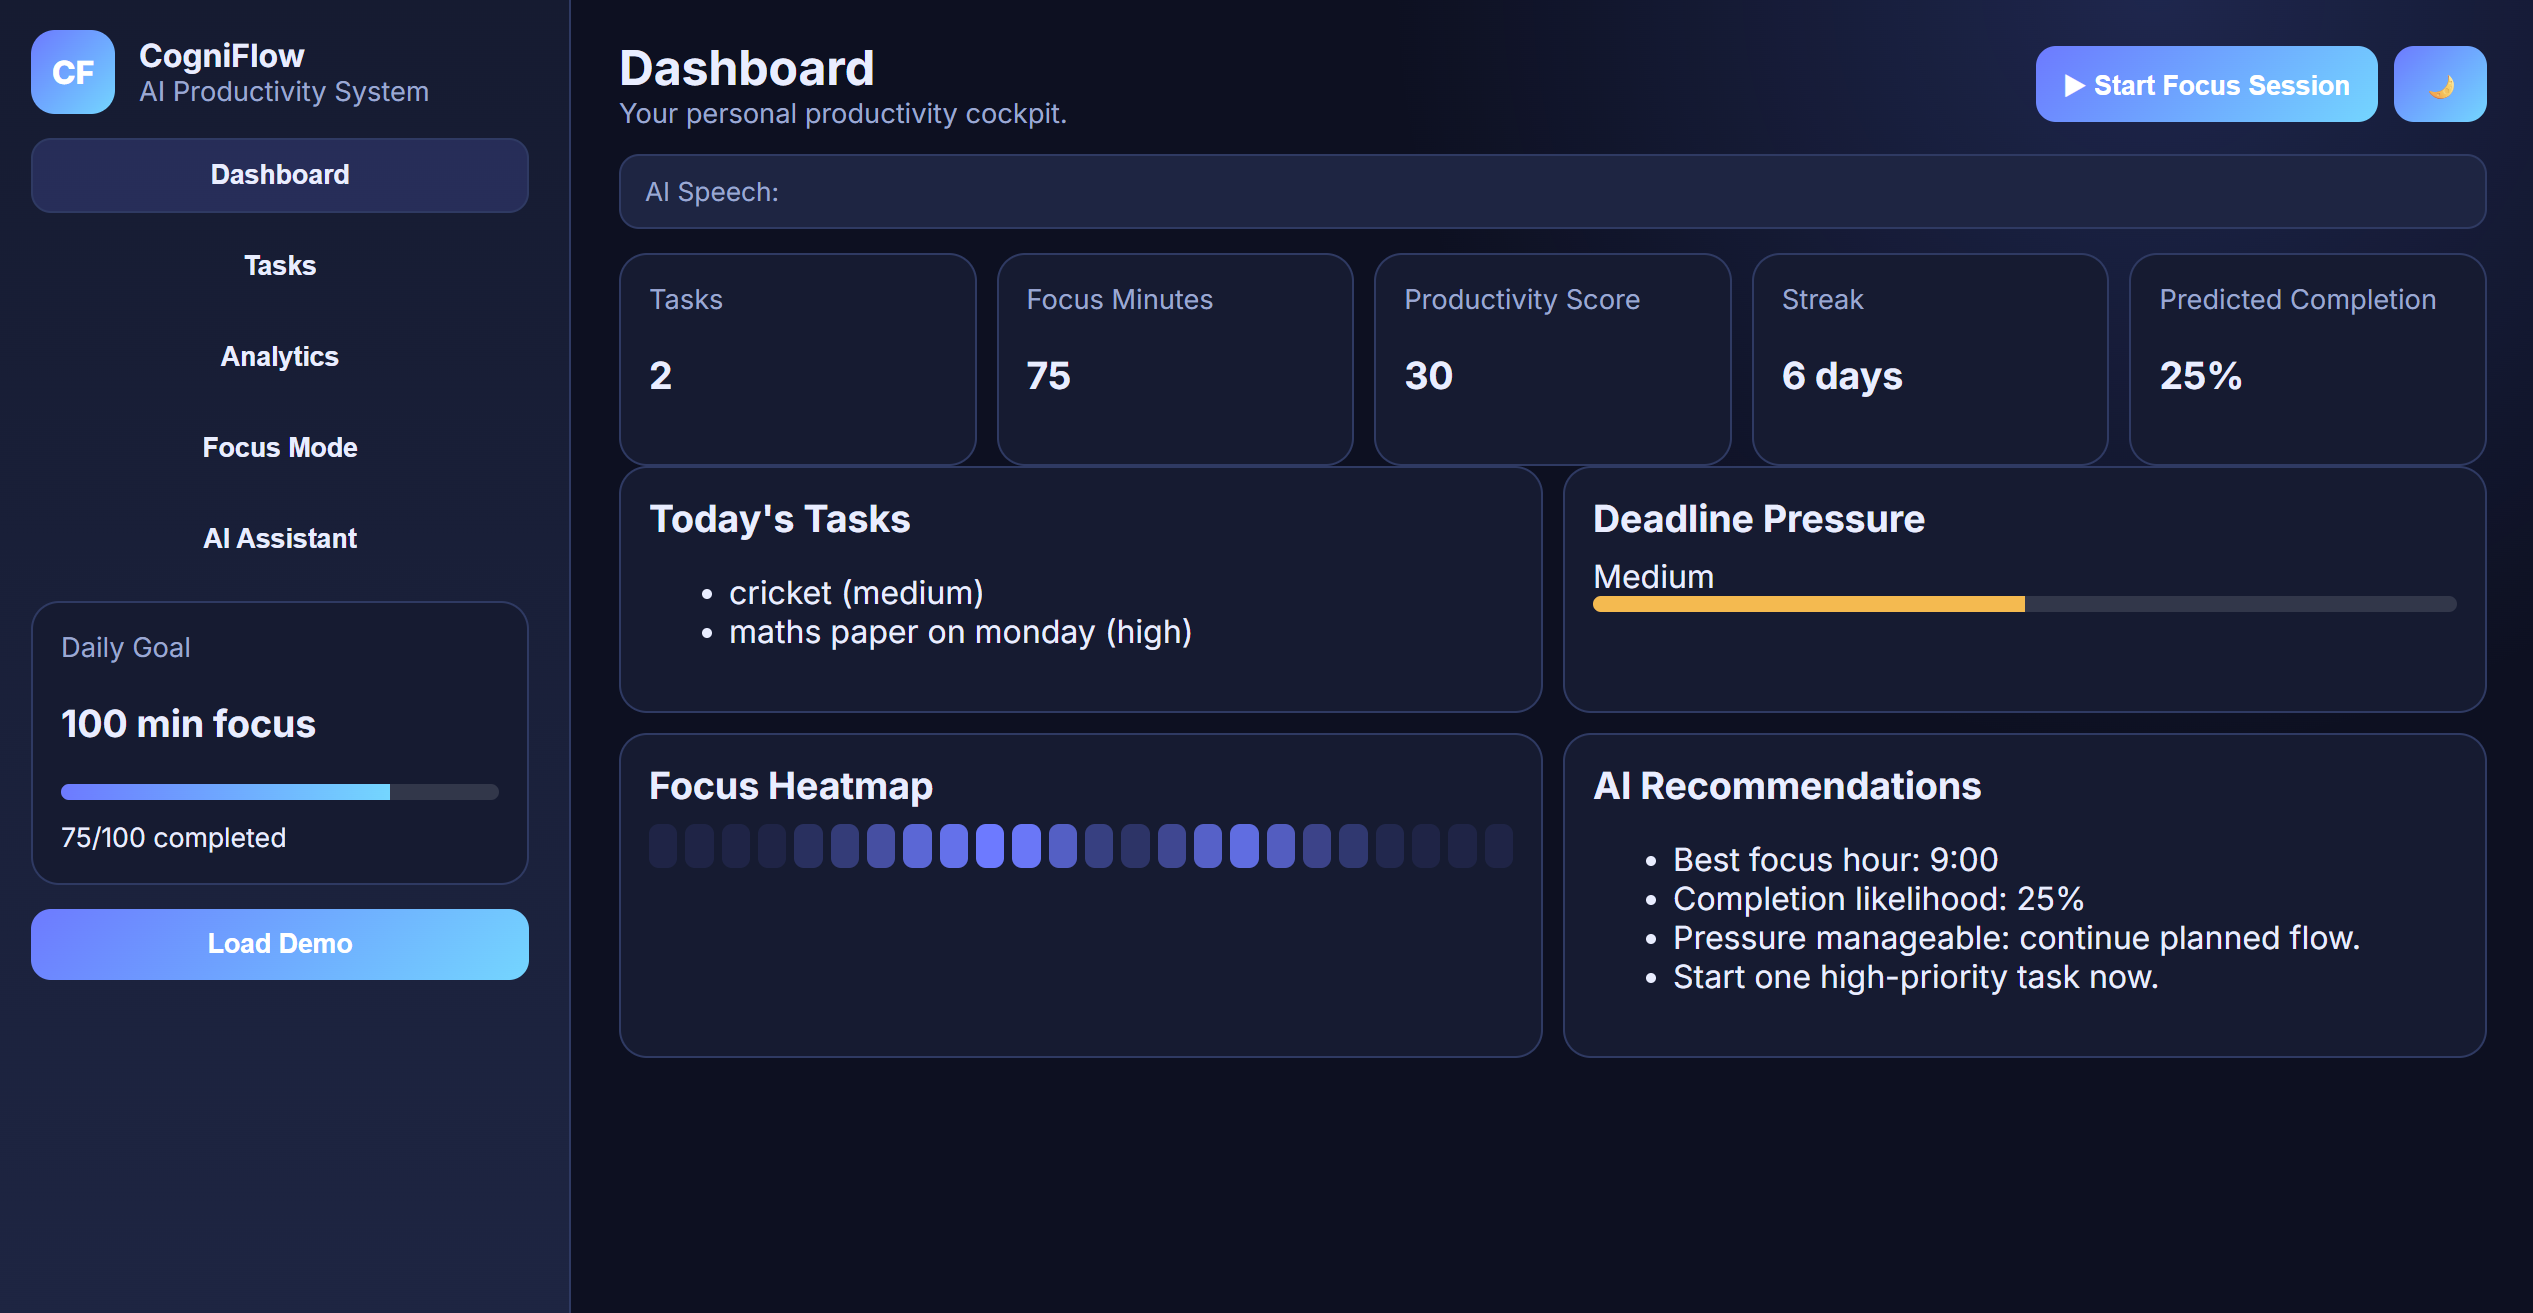Click the brightest Focus Heatmap cell
The image size is (2533, 1313).
click(989, 846)
